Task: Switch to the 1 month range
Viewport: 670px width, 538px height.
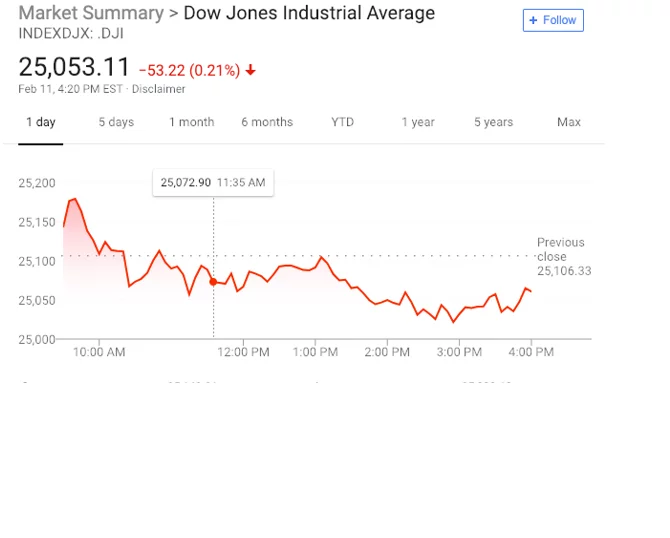Action: click(x=191, y=122)
